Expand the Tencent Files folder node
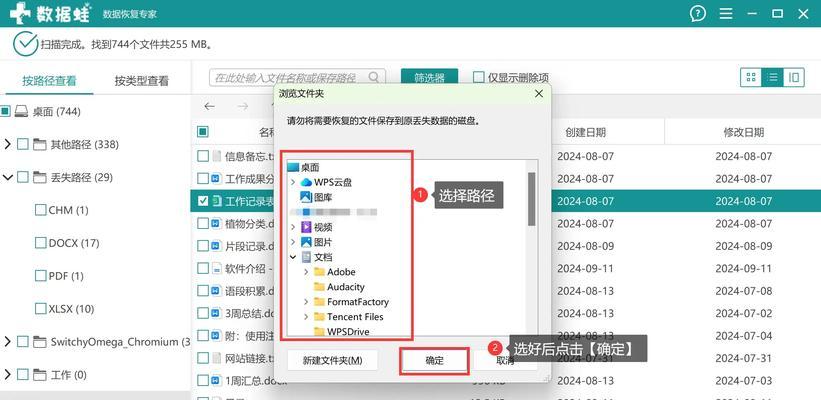The width and height of the screenshot is (821, 400). pyautogui.click(x=306, y=317)
